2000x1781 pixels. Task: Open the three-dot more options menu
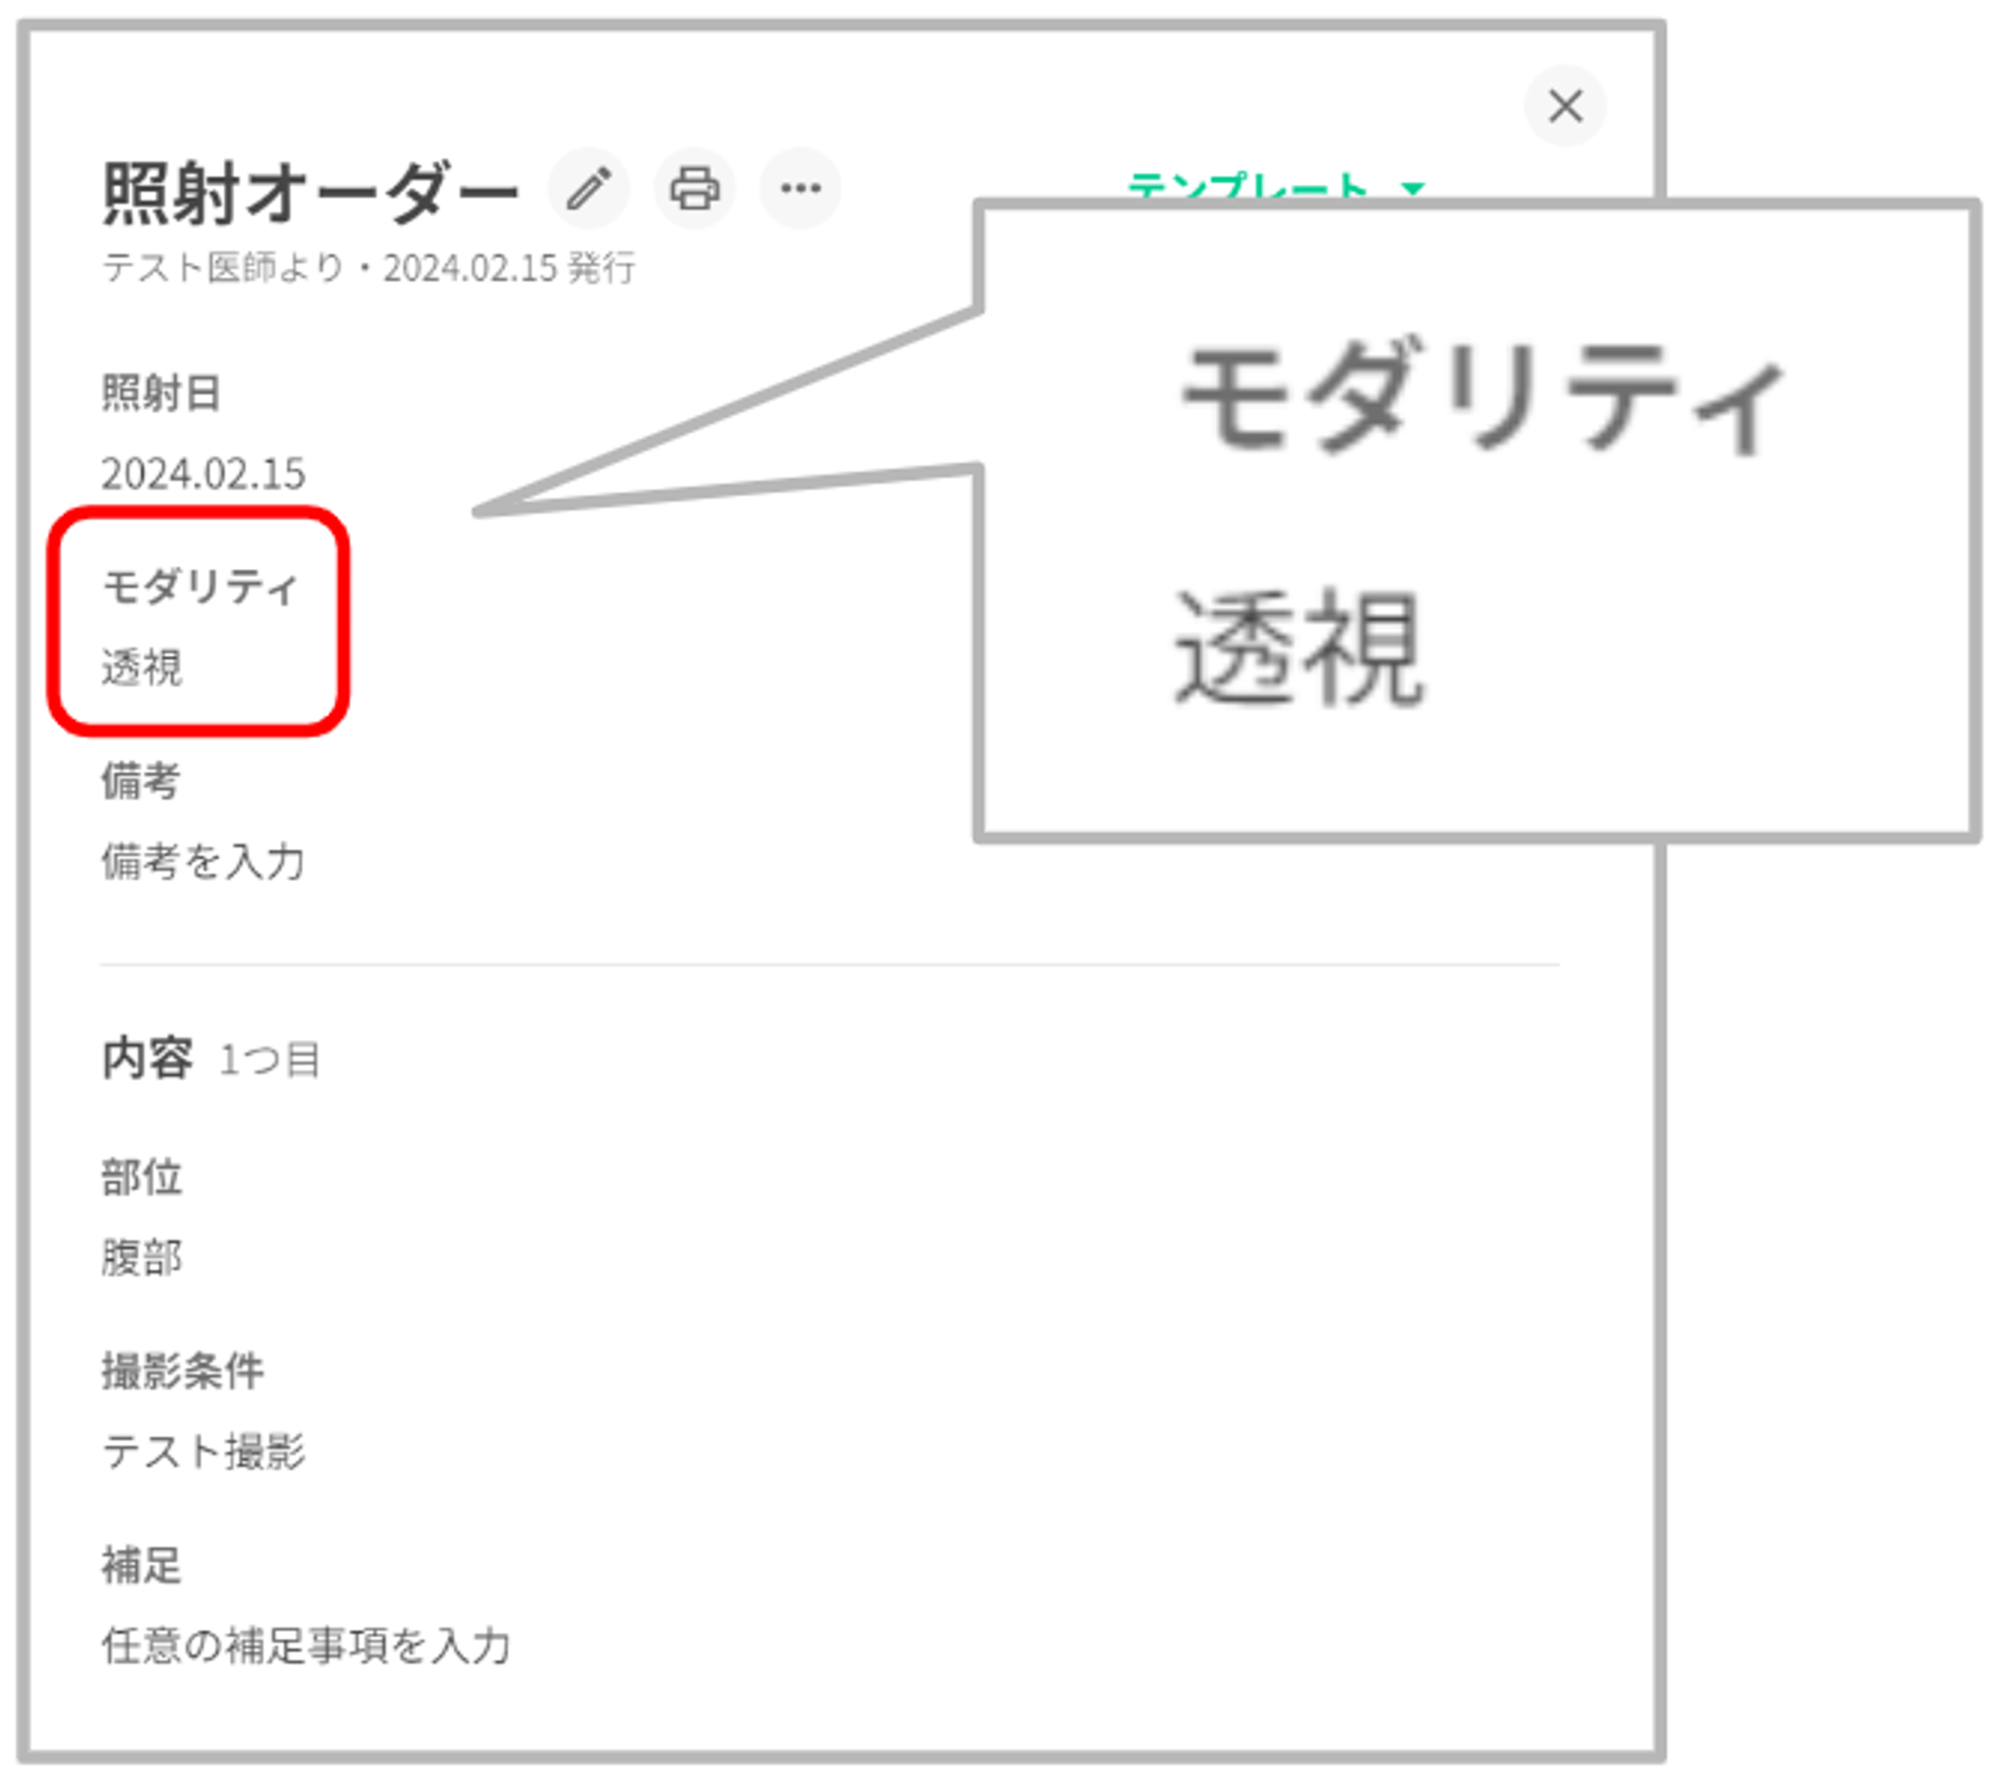tap(800, 188)
